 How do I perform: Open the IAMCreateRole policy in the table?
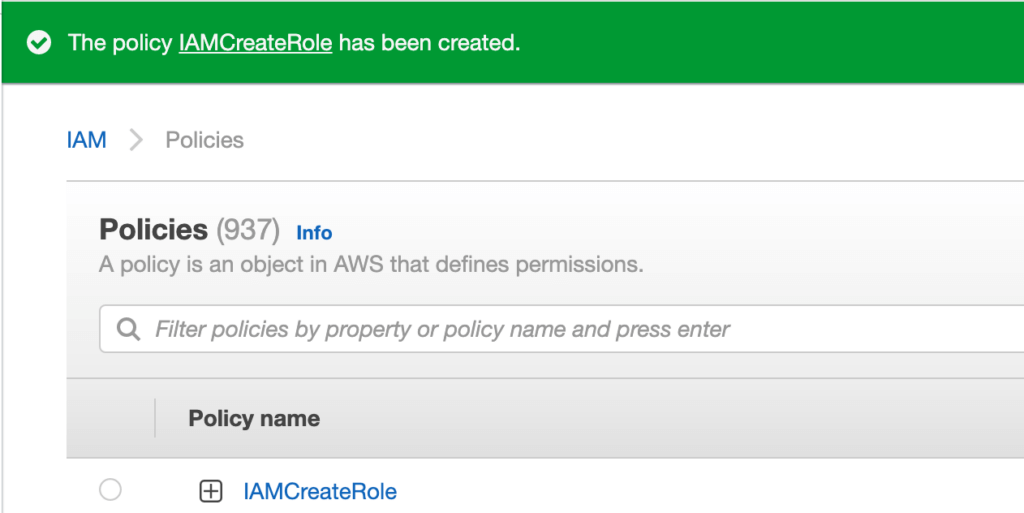(x=320, y=491)
